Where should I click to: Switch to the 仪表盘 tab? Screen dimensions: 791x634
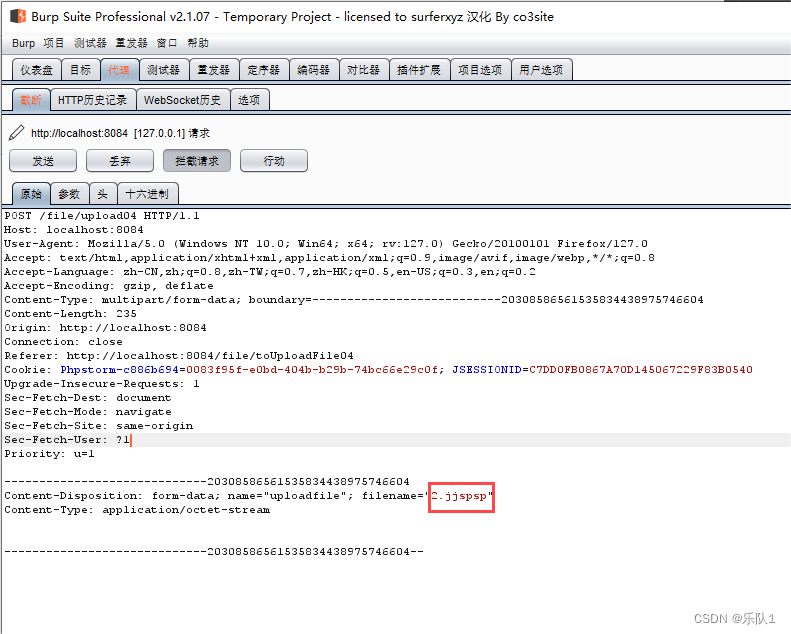tap(36, 70)
